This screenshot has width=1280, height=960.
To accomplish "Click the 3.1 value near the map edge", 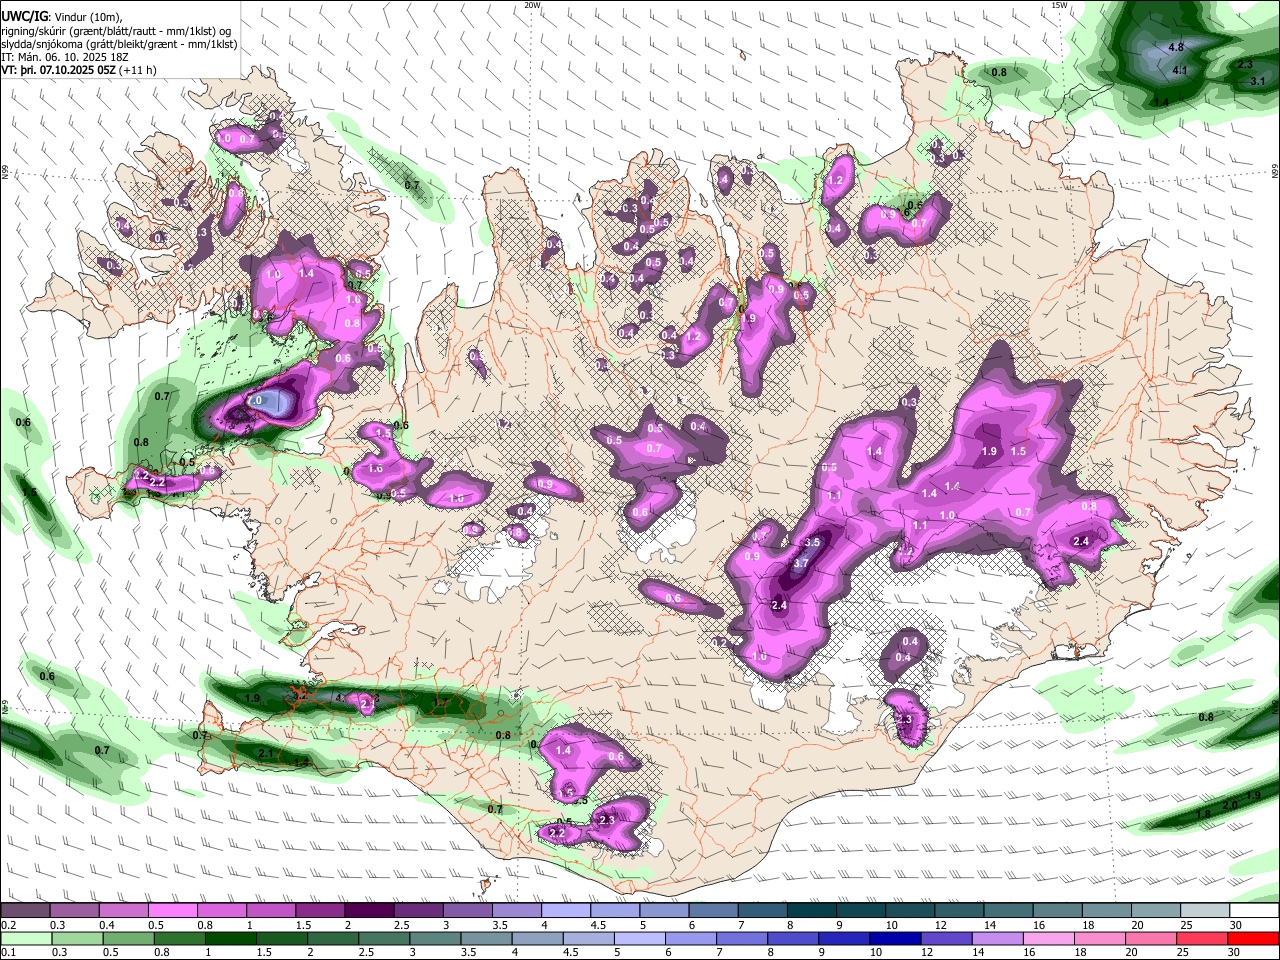I will point(1258,81).
